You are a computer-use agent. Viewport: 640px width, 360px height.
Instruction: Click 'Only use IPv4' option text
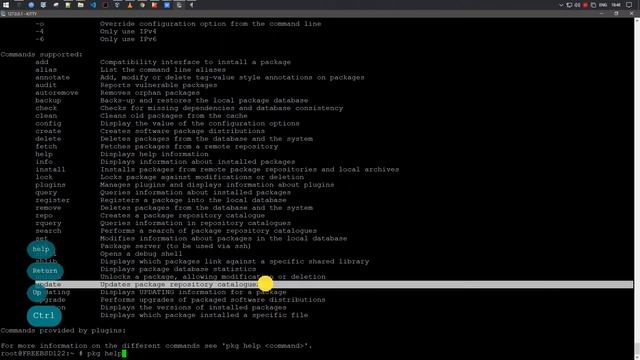tap(128, 31)
